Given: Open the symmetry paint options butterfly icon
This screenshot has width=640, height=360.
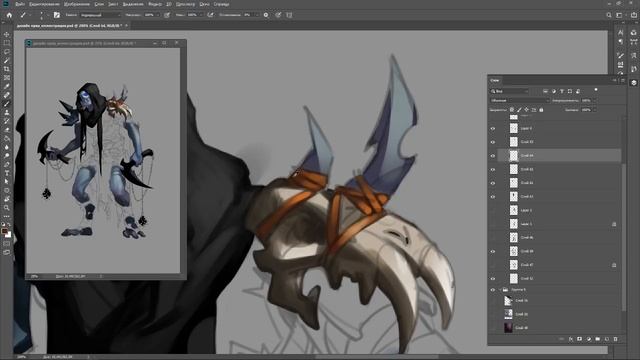Looking at the screenshot, I should click(x=289, y=15).
